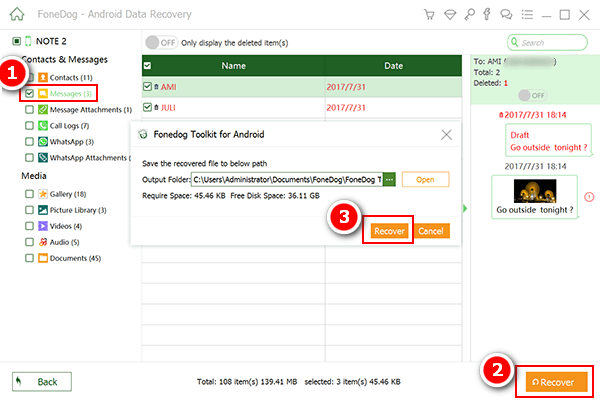
Task: Click the Picture Library icon
Action: point(43,210)
